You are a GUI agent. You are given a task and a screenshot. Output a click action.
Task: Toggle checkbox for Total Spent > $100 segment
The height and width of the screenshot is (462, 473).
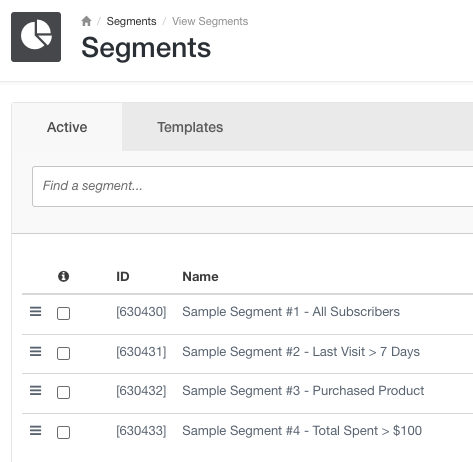63,432
